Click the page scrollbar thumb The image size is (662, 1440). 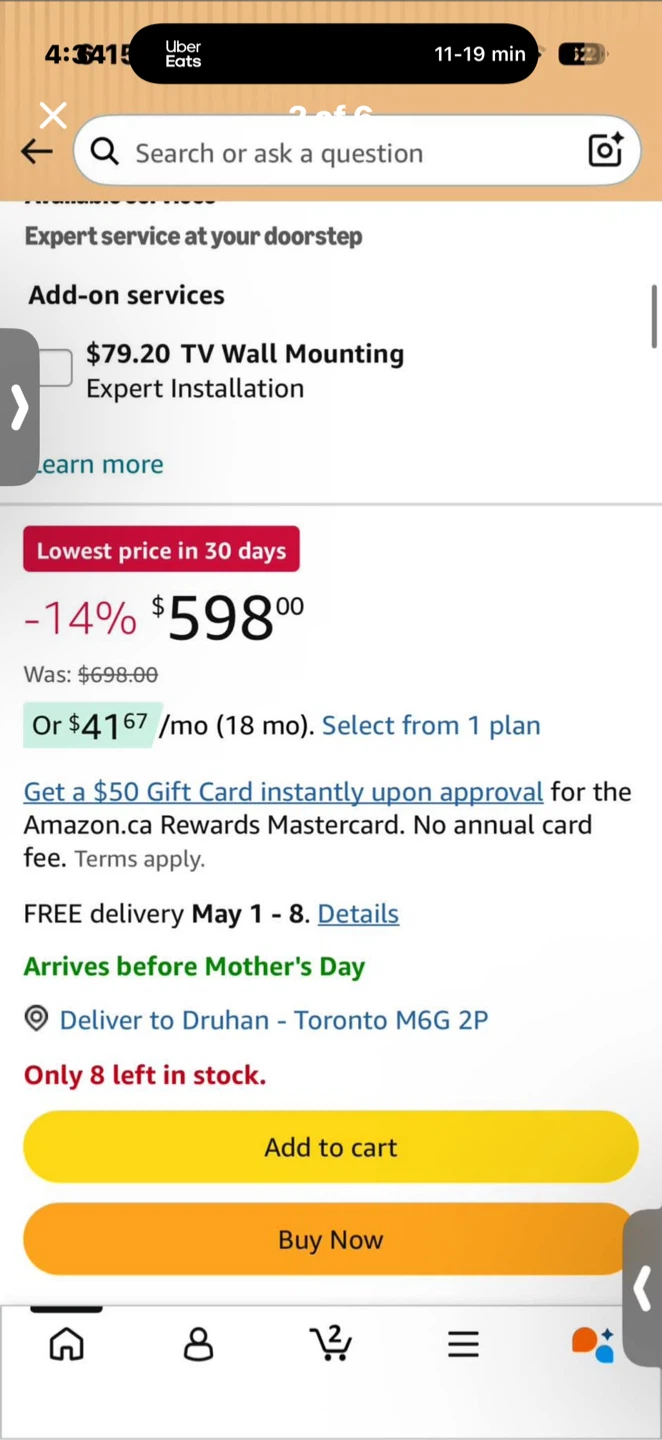(x=654, y=316)
